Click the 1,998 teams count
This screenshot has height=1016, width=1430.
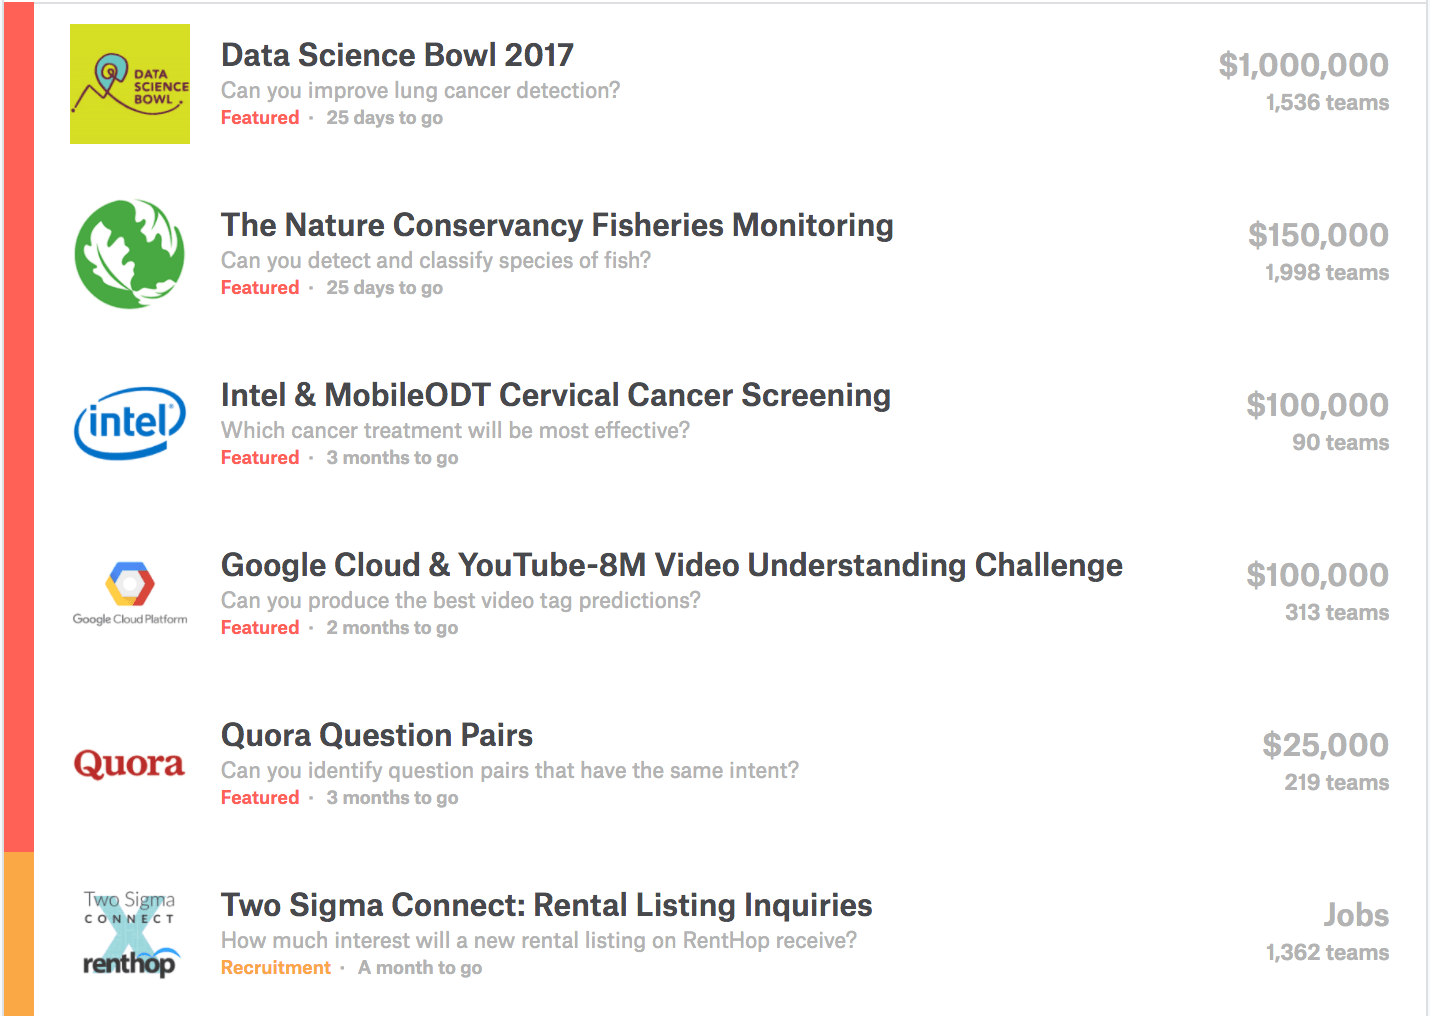[x=1327, y=272]
